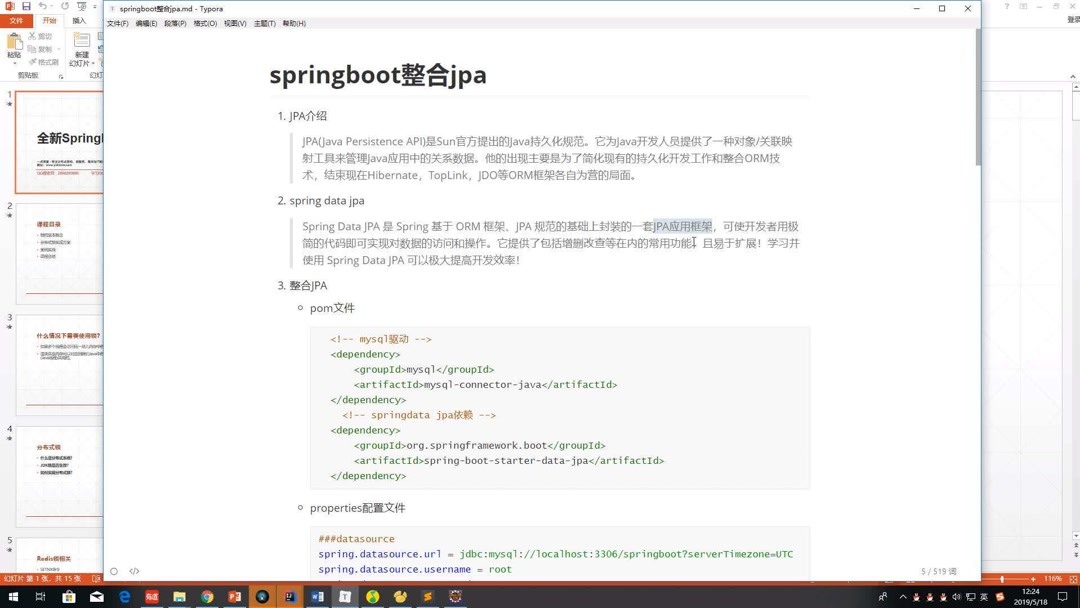Toggle Typora source code mode icon
This screenshot has height=608, width=1080.
coord(134,571)
